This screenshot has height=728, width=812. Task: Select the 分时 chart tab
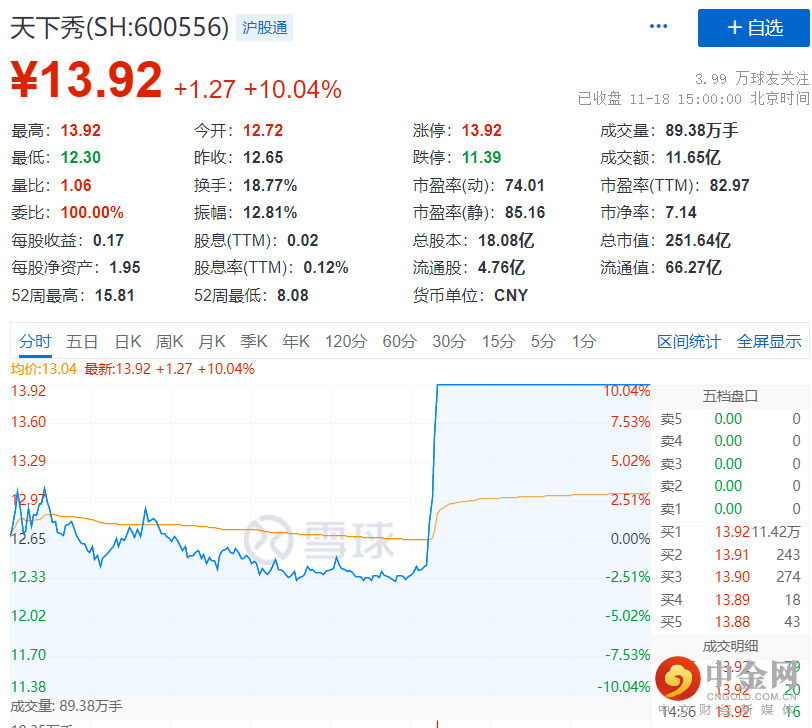pos(35,342)
